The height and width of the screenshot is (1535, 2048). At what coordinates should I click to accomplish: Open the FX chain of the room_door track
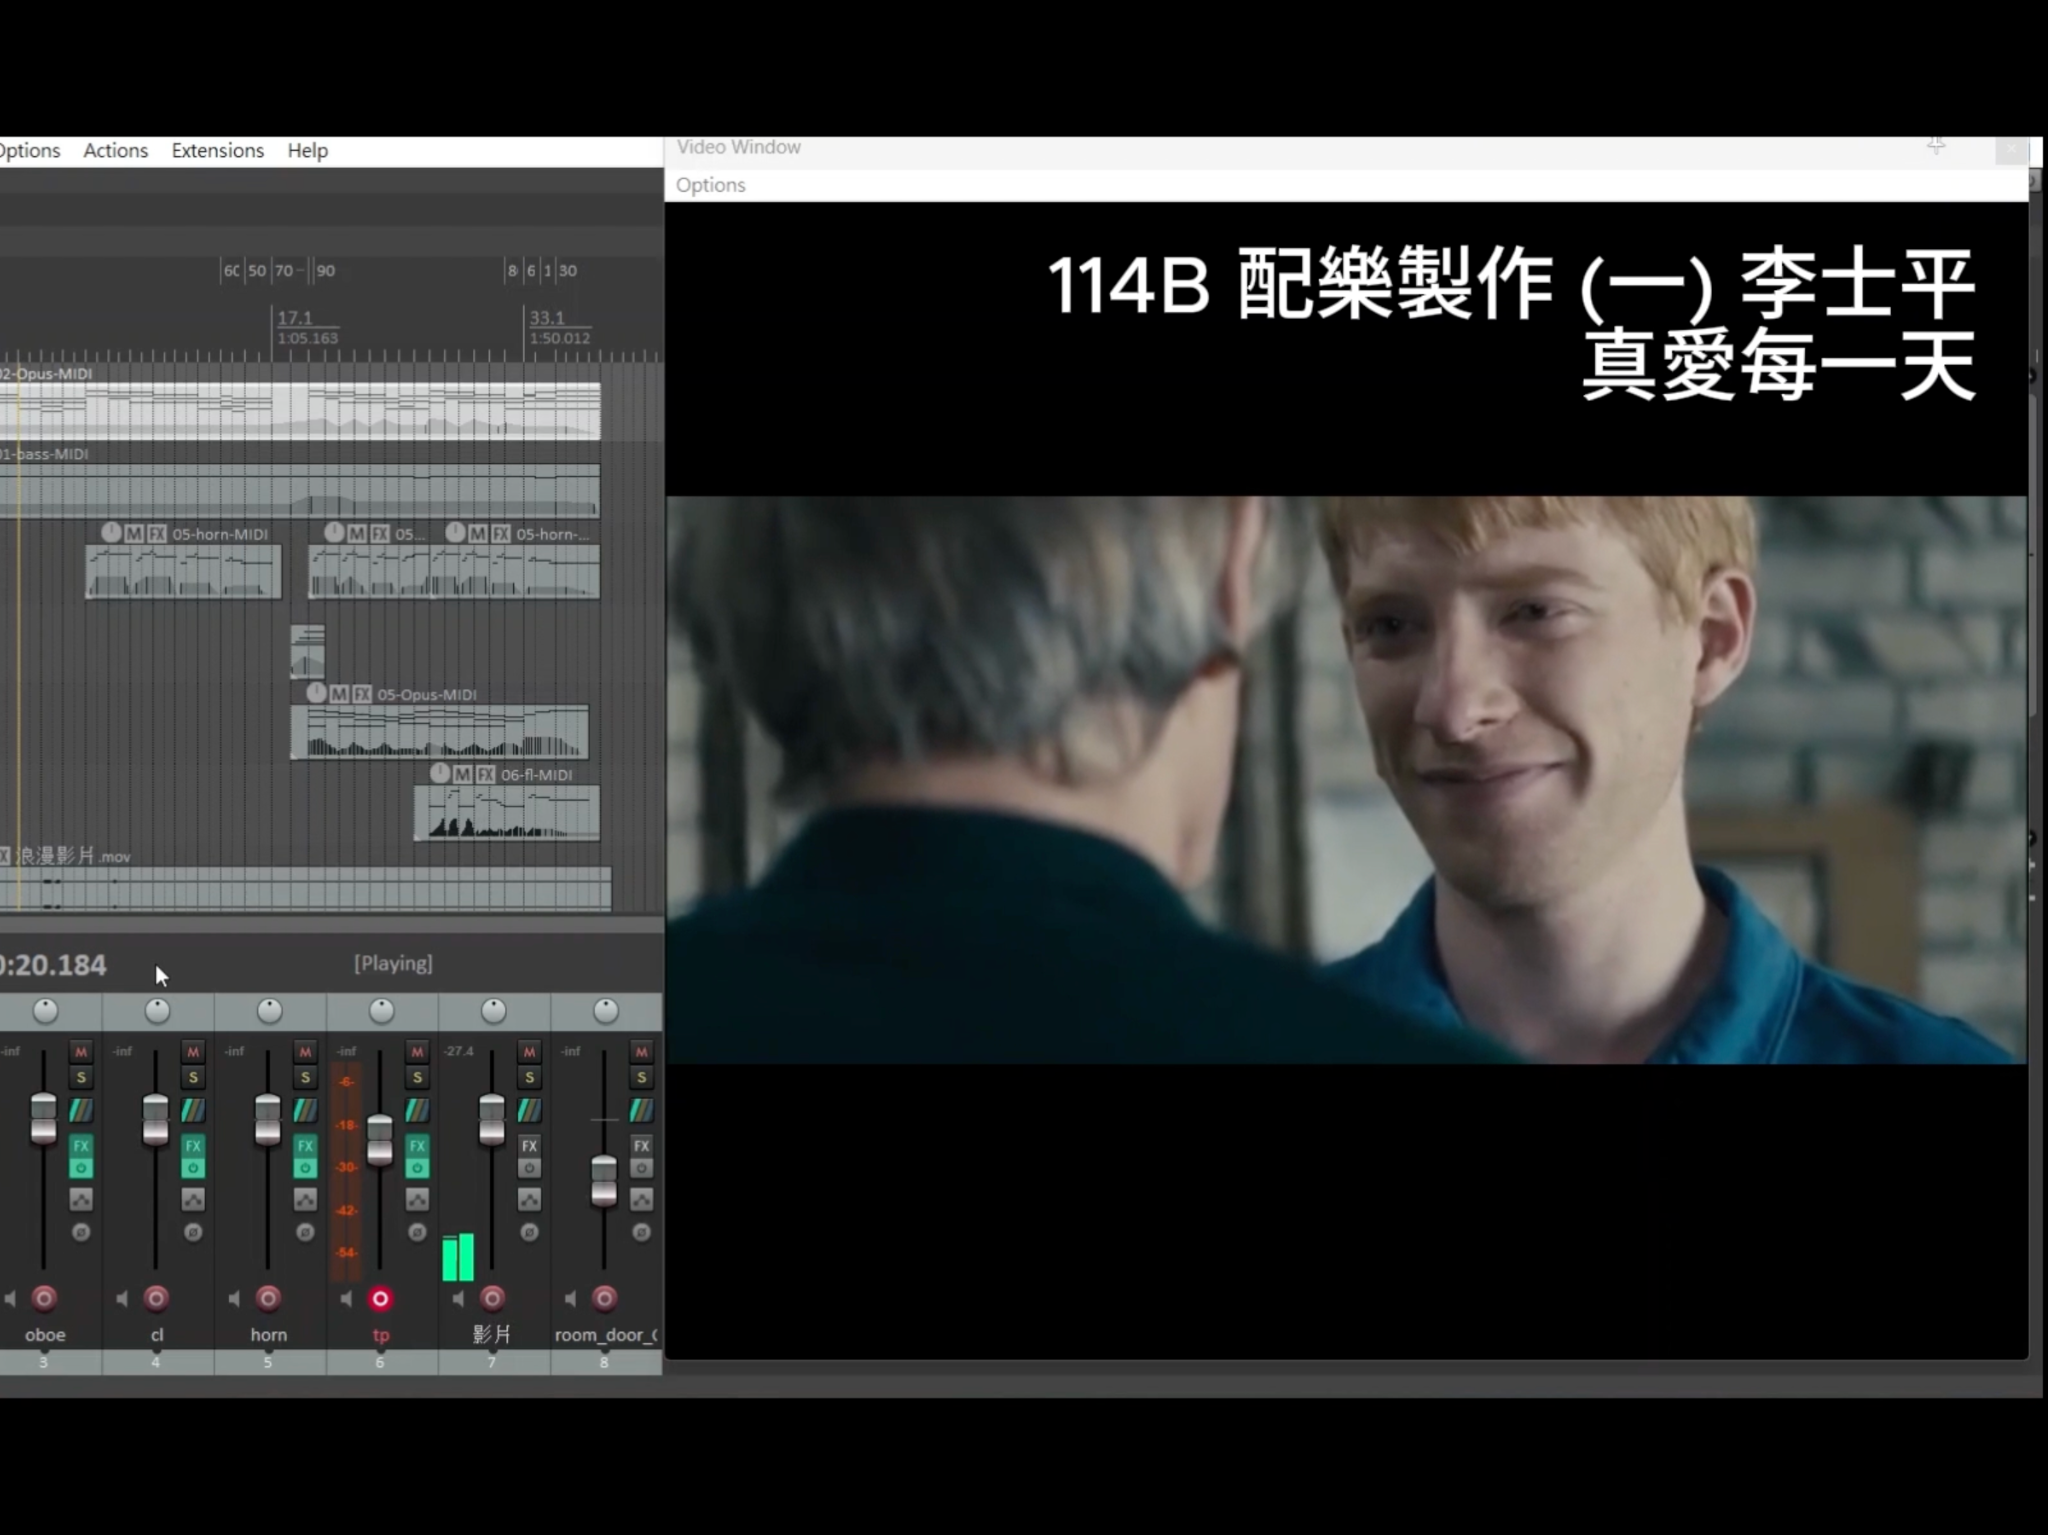coord(641,1146)
